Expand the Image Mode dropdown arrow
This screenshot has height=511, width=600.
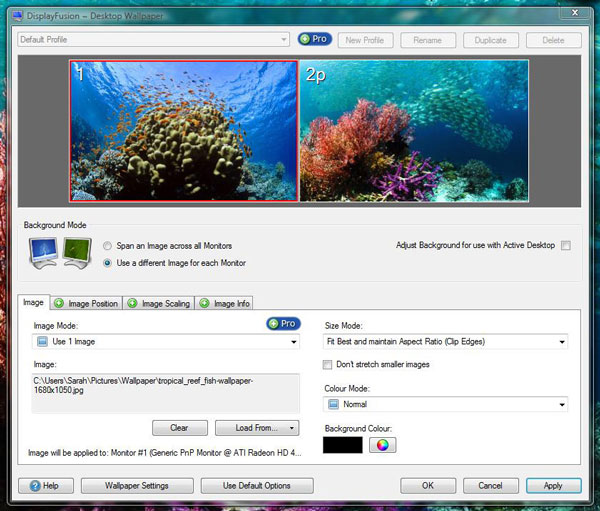click(x=293, y=342)
